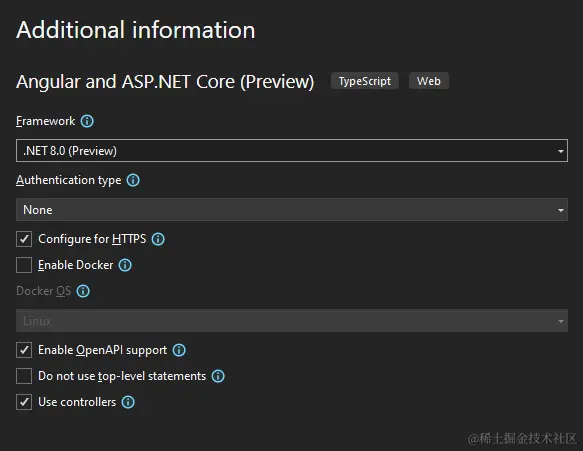The height and width of the screenshot is (451, 583).
Task: Show info for top-level statements option
Action: [x=218, y=376]
